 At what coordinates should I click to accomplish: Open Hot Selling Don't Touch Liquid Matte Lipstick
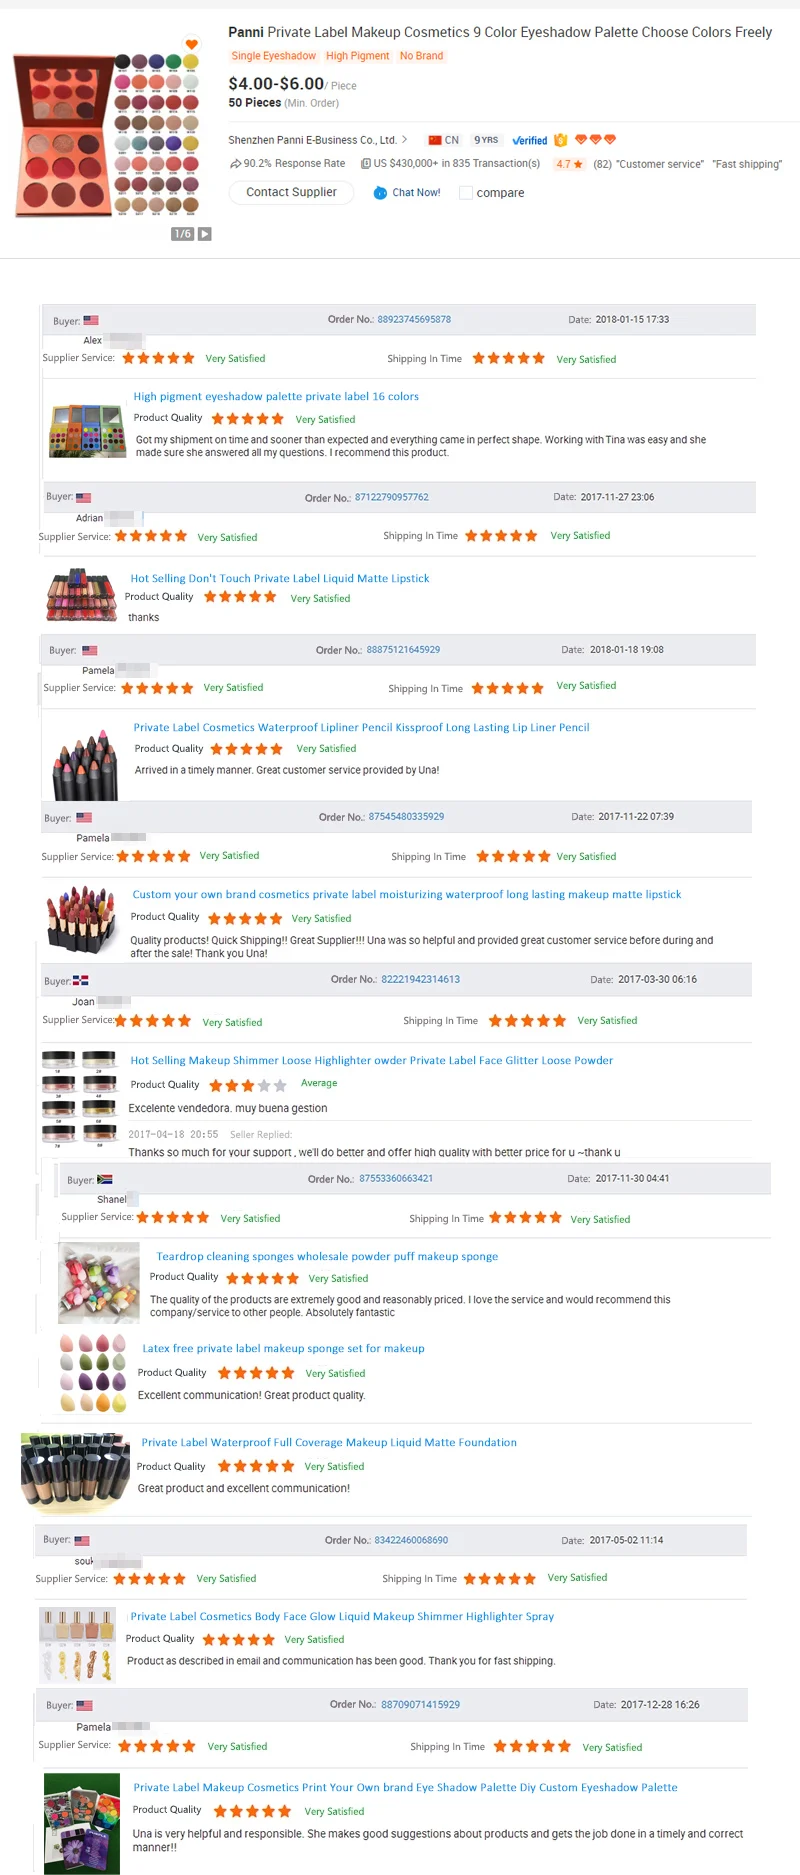(x=279, y=579)
